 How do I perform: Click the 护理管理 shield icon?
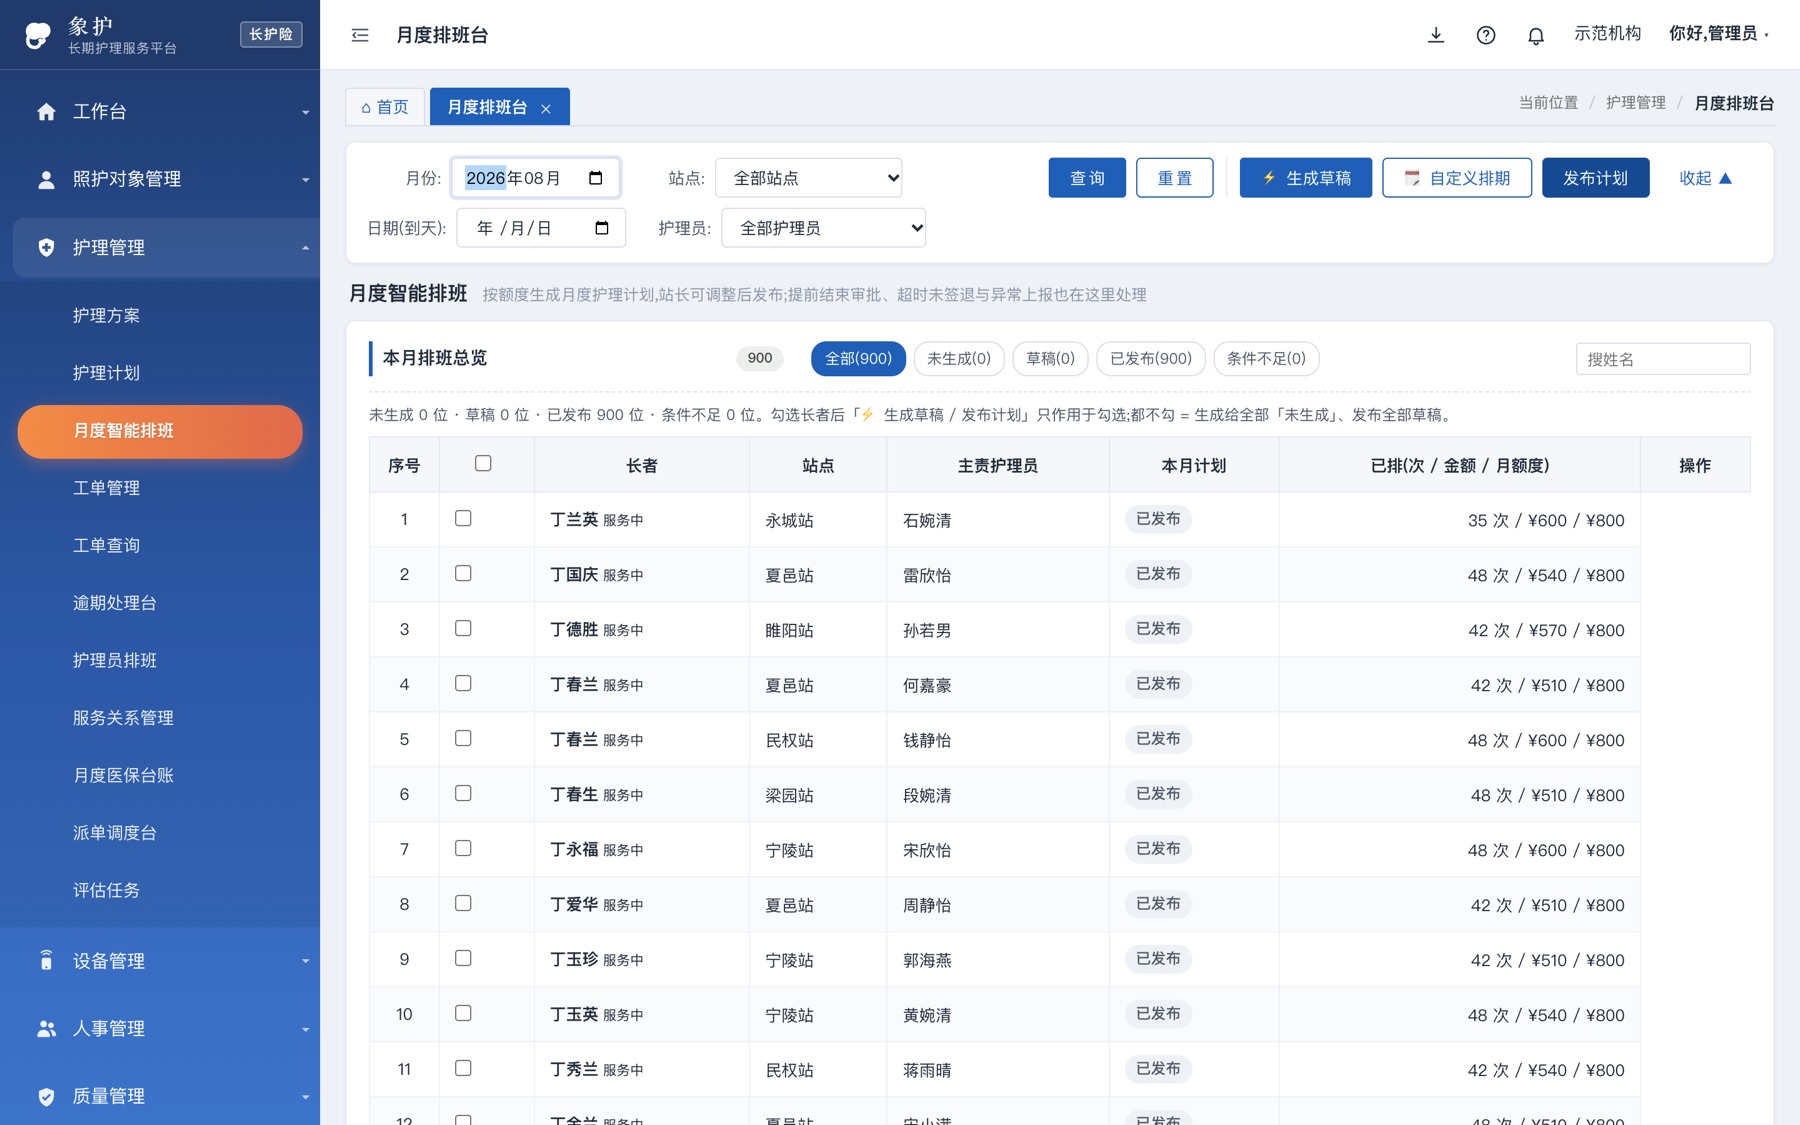pyautogui.click(x=46, y=247)
